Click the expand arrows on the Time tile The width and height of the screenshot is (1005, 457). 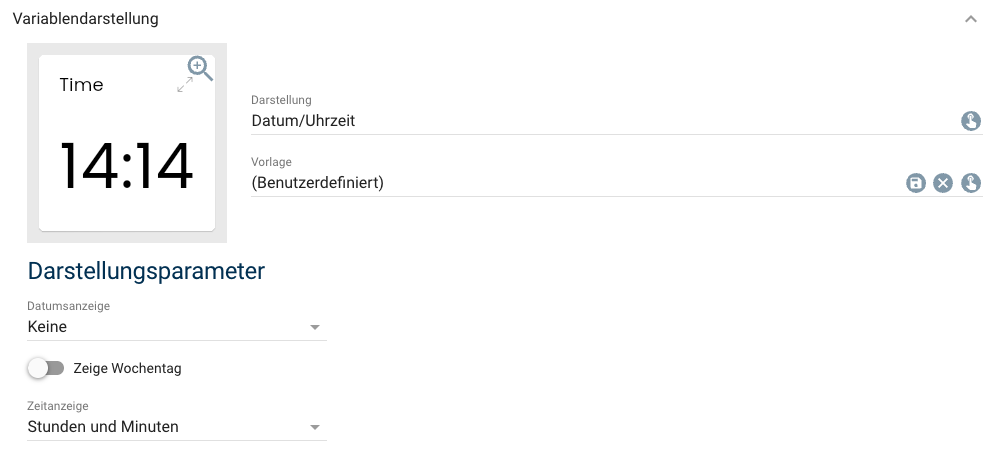(x=185, y=86)
